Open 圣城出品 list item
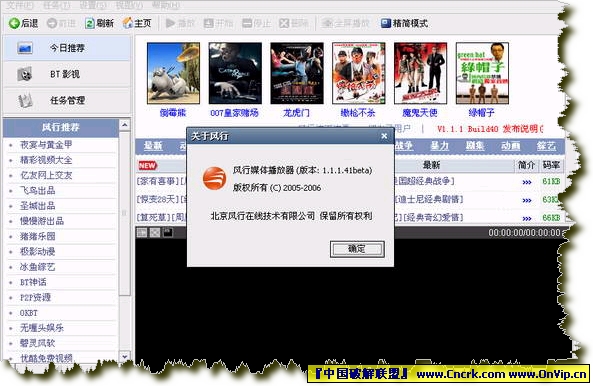This screenshot has height=386, width=593. [x=37, y=206]
